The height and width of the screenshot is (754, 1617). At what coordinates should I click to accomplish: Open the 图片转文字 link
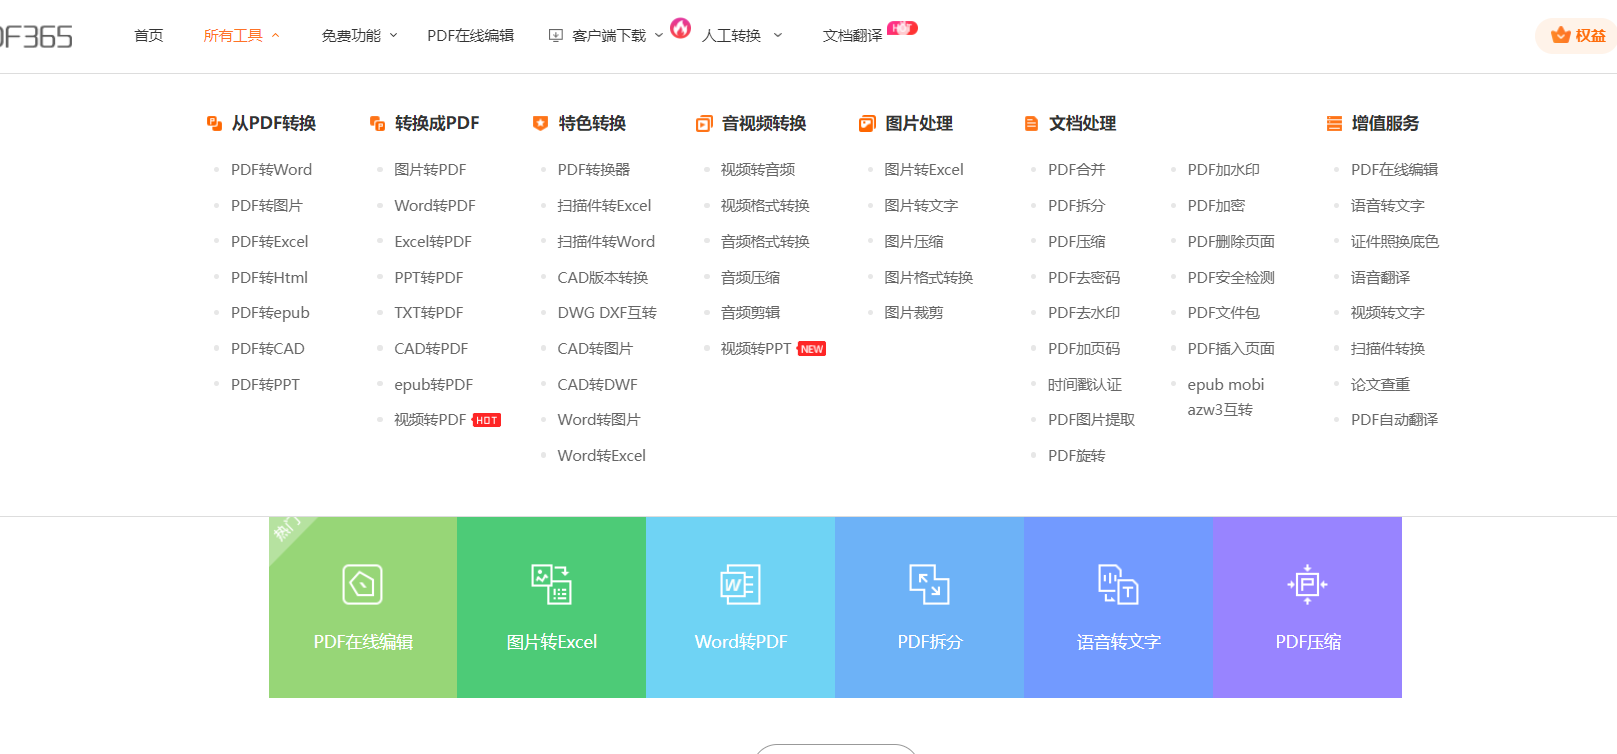pos(921,206)
